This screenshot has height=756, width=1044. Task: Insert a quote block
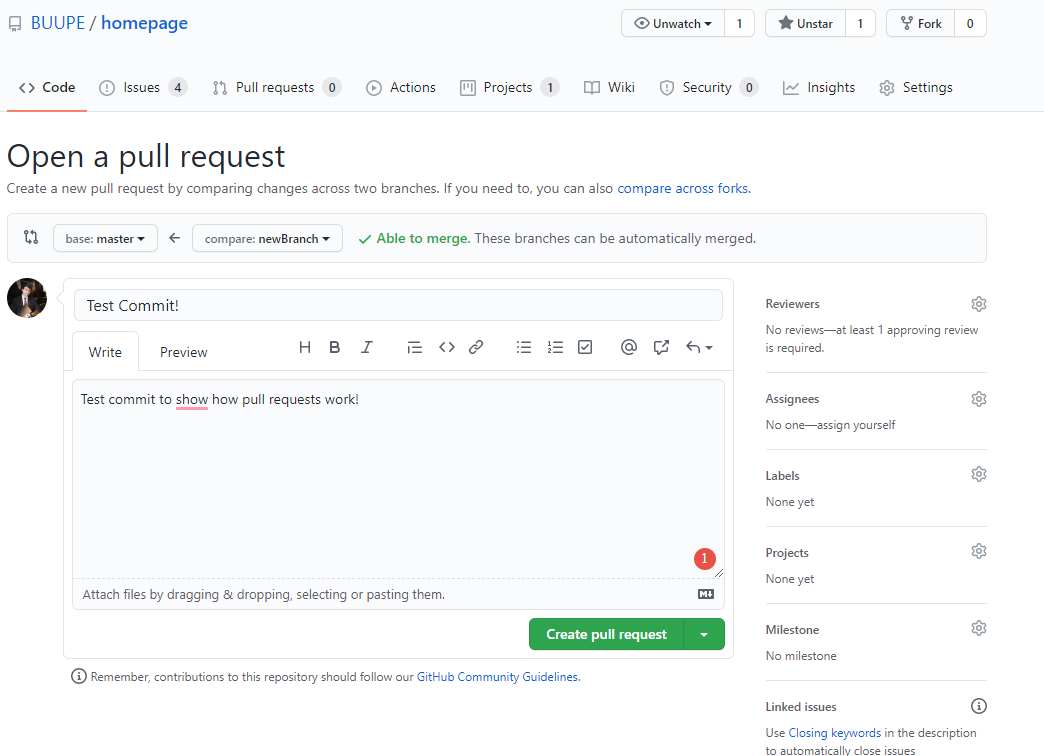(414, 347)
